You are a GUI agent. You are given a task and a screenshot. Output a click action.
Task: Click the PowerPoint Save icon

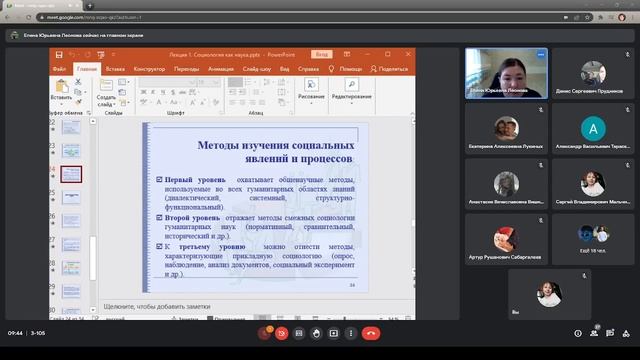59,55
